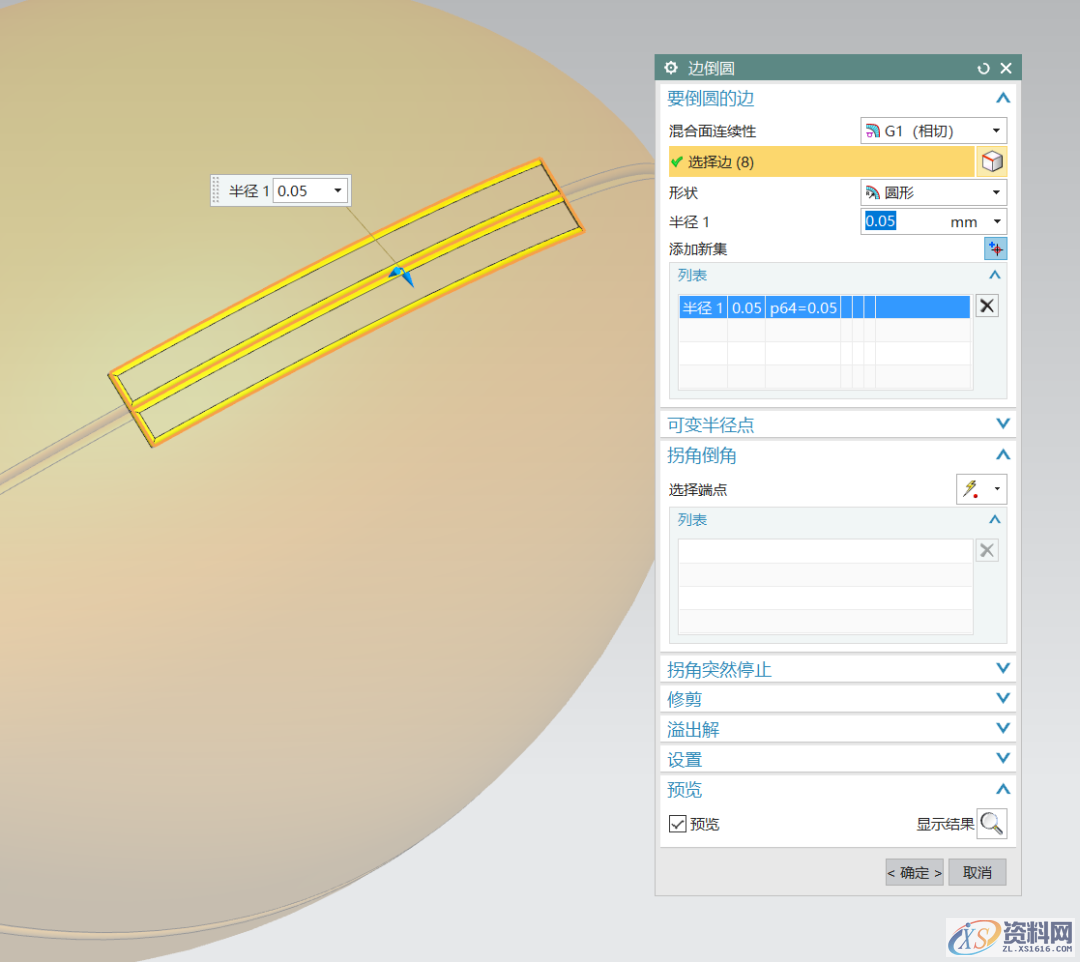Click the reset dialog icon

tap(984, 68)
